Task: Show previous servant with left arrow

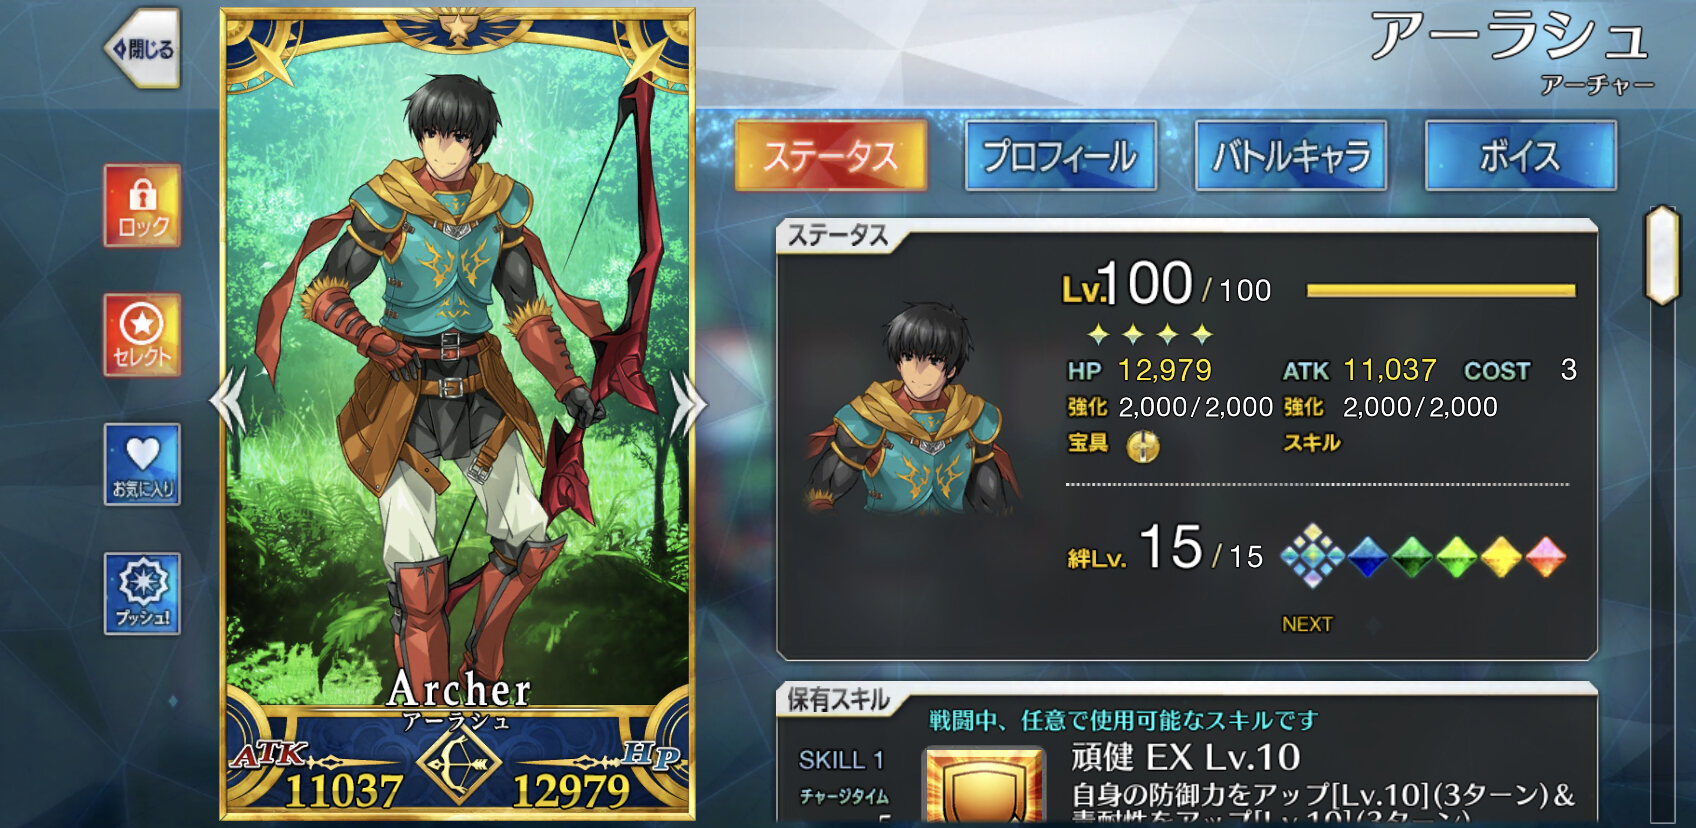Action: (x=228, y=402)
